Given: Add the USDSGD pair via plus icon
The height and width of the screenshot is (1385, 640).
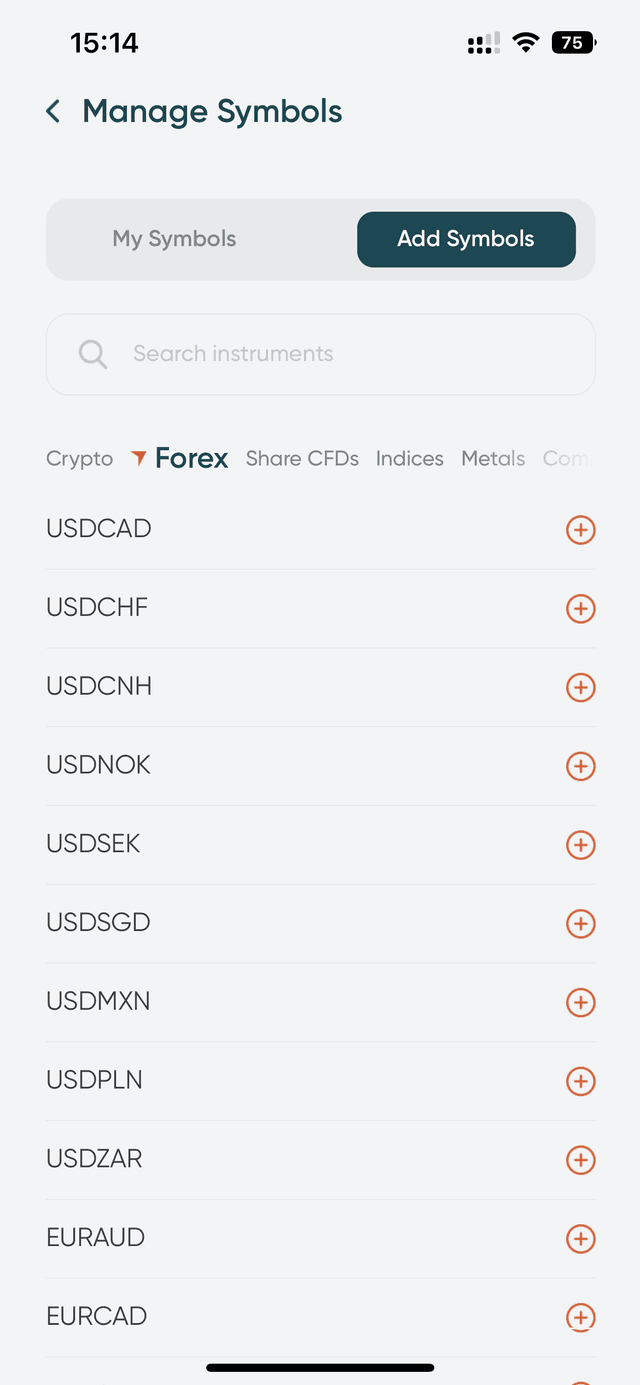Looking at the screenshot, I should click(x=580, y=923).
